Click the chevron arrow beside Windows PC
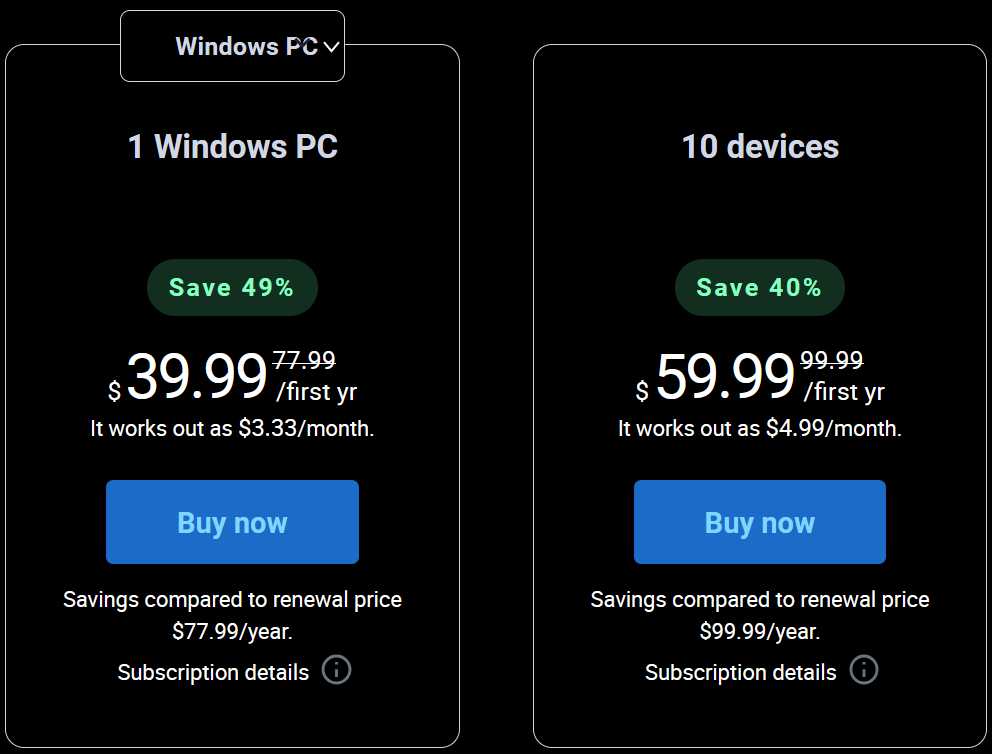The image size is (992, 754). pyautogui.click(x=332, y=47)
